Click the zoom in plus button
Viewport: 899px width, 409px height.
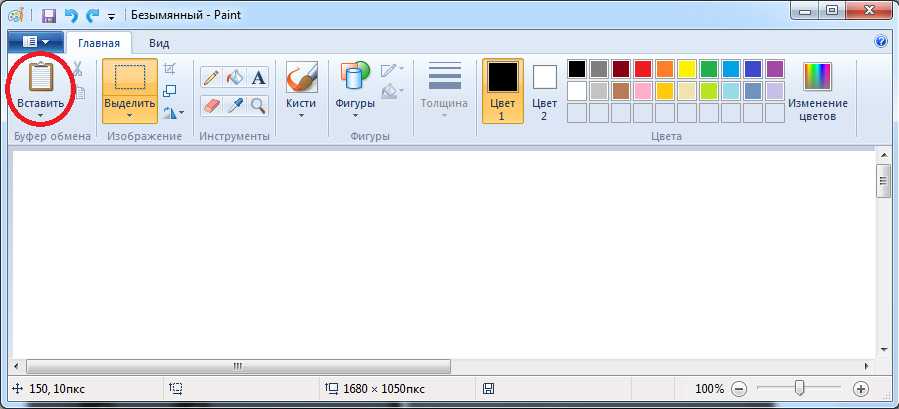point(861,388)
